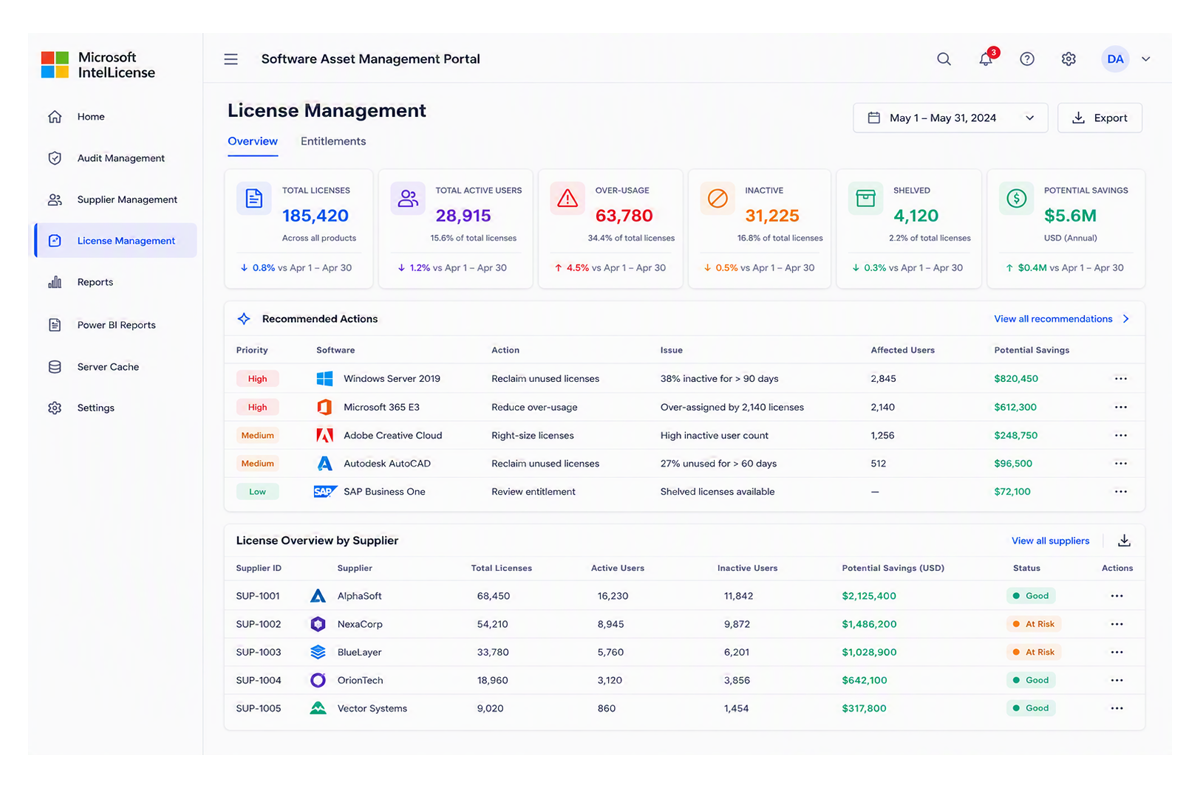Click the DA user avatar
The height and width of the screenshot is (788, 1200).
pyautogui.click(x=1115, y=59)
